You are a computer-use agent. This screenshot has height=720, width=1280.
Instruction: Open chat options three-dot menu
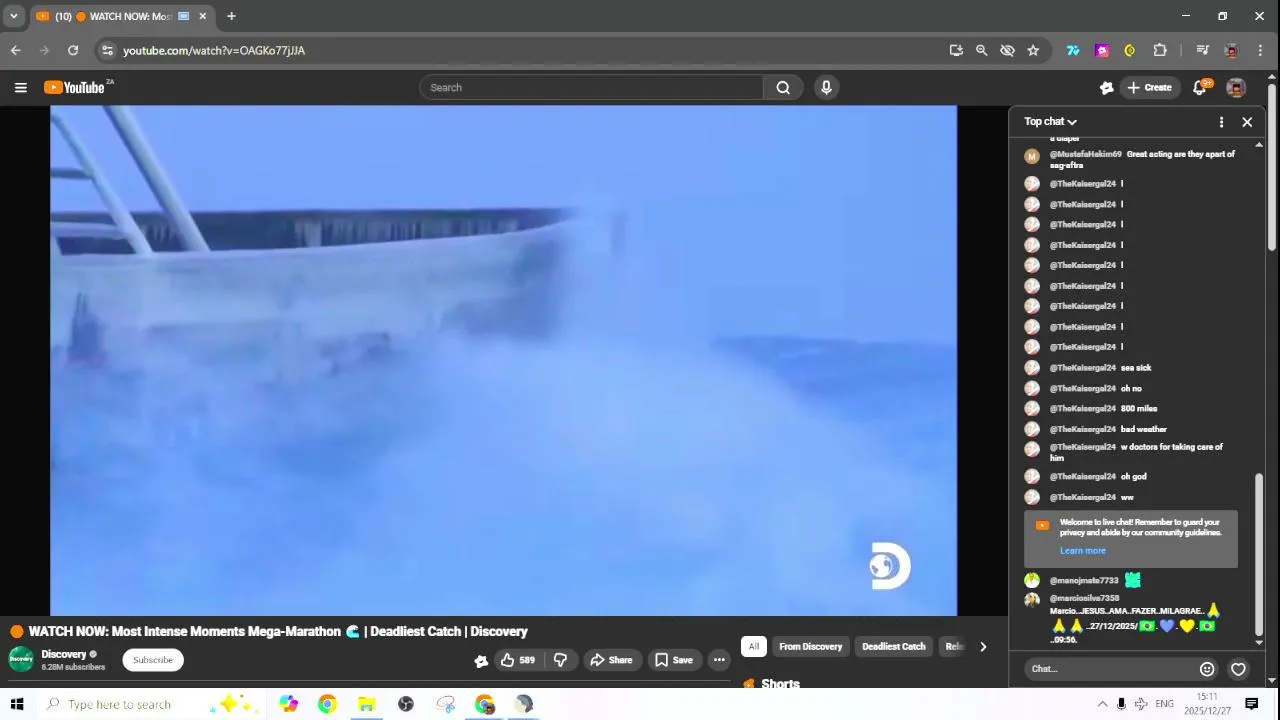click(x=1221, y=122)
